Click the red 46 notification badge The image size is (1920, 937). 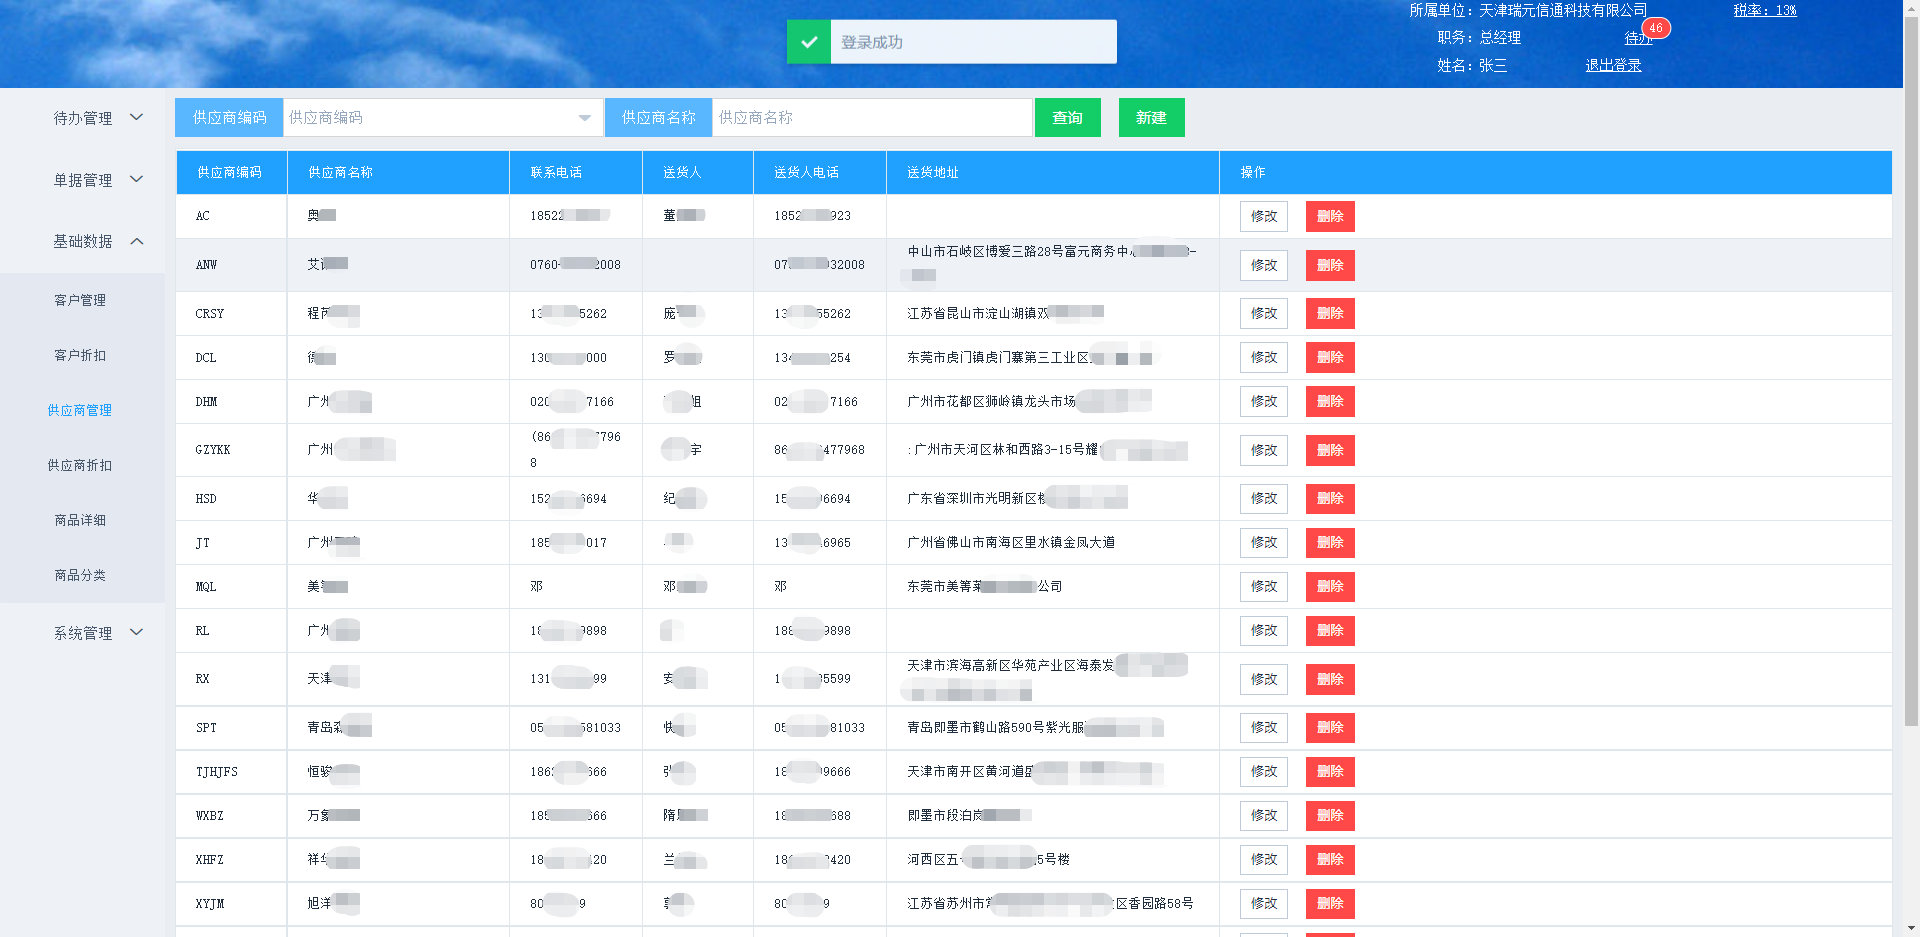tap(1656, 28)
